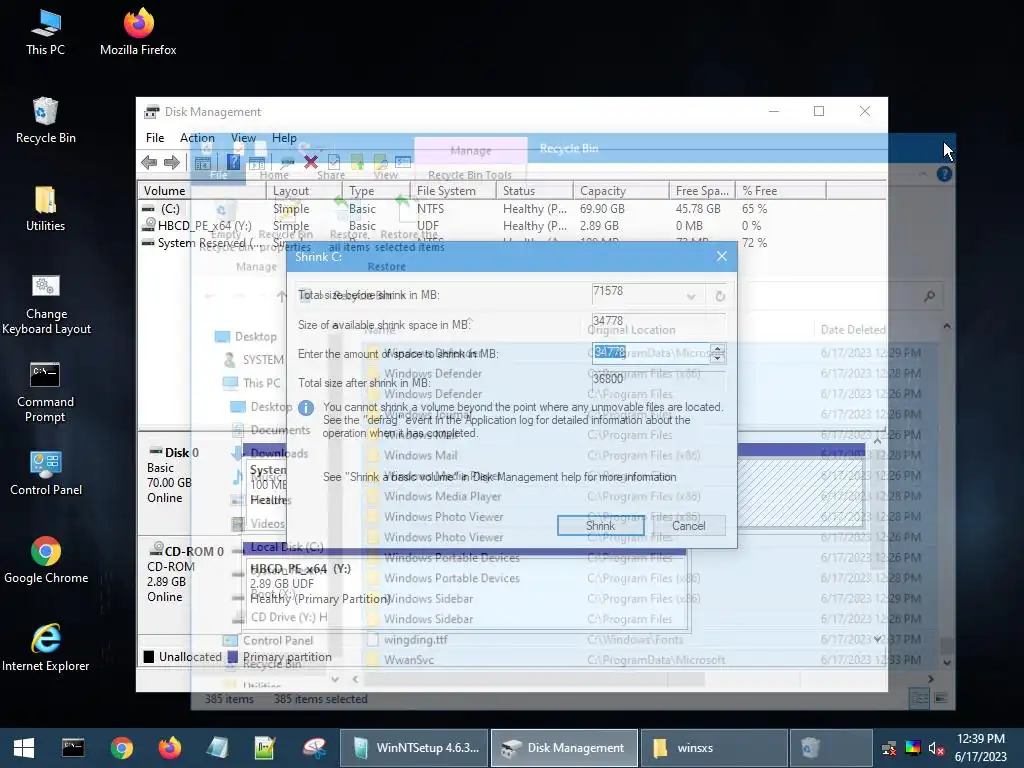Sort by the Date Deleted column in Recycle Bin
Image resolution: width=1024 pixels, height=768 pixels.
tap(852, 330)
